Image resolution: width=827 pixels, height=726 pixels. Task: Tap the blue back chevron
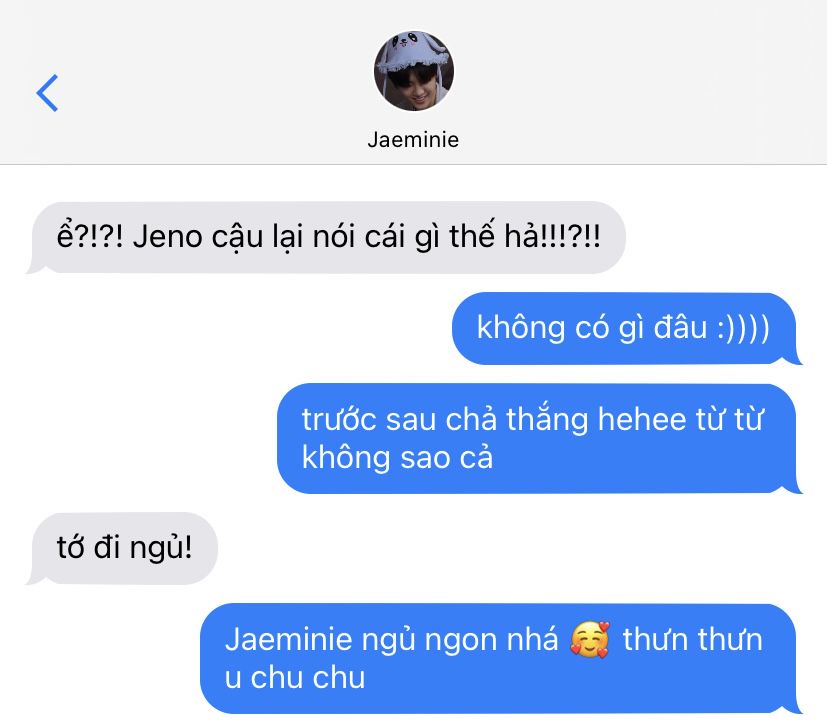(47, 93)
